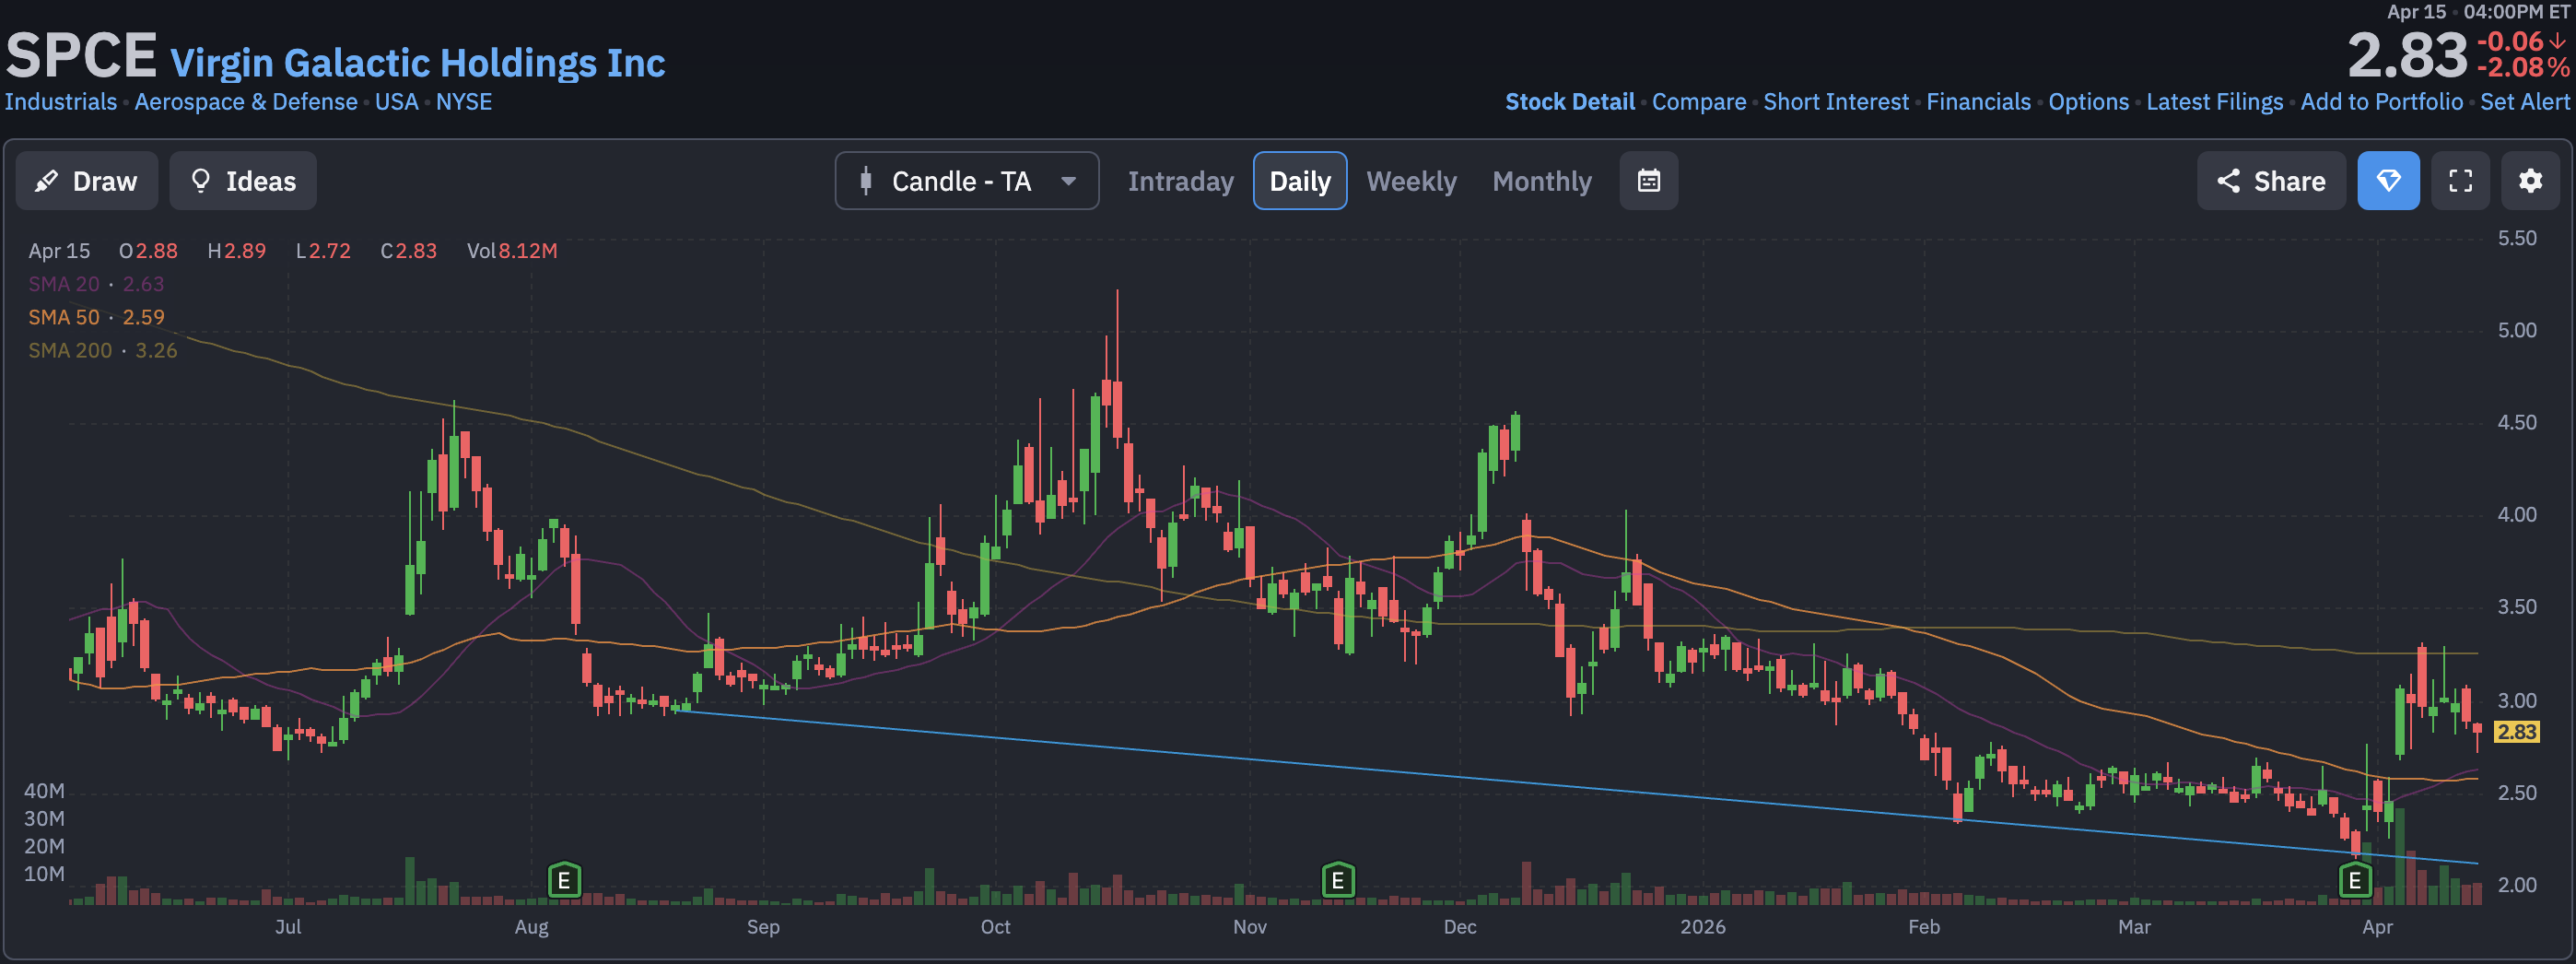The width and height of the screenshot is (2576, 964).
Task: Open the Financials link
Action: click(1978, 102)
